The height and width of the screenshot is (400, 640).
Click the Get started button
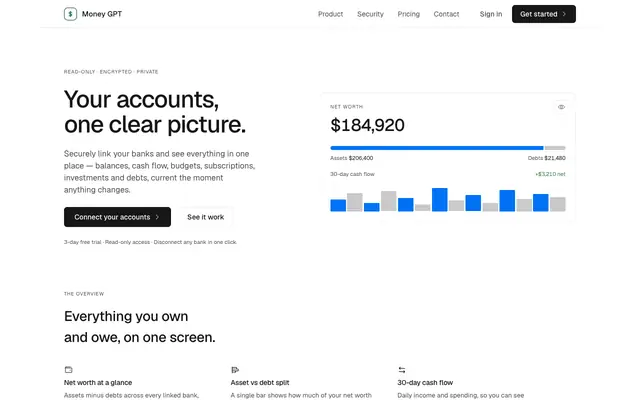point(544,14)
